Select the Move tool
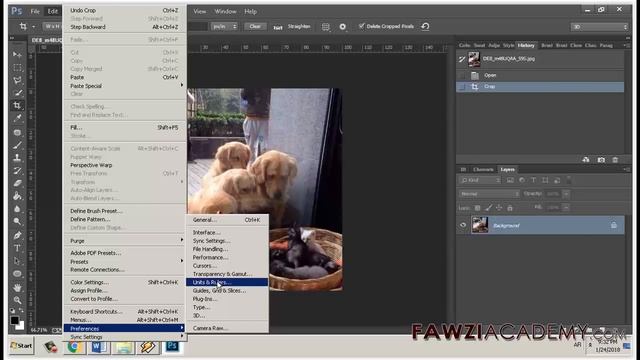 coord(17,54)
